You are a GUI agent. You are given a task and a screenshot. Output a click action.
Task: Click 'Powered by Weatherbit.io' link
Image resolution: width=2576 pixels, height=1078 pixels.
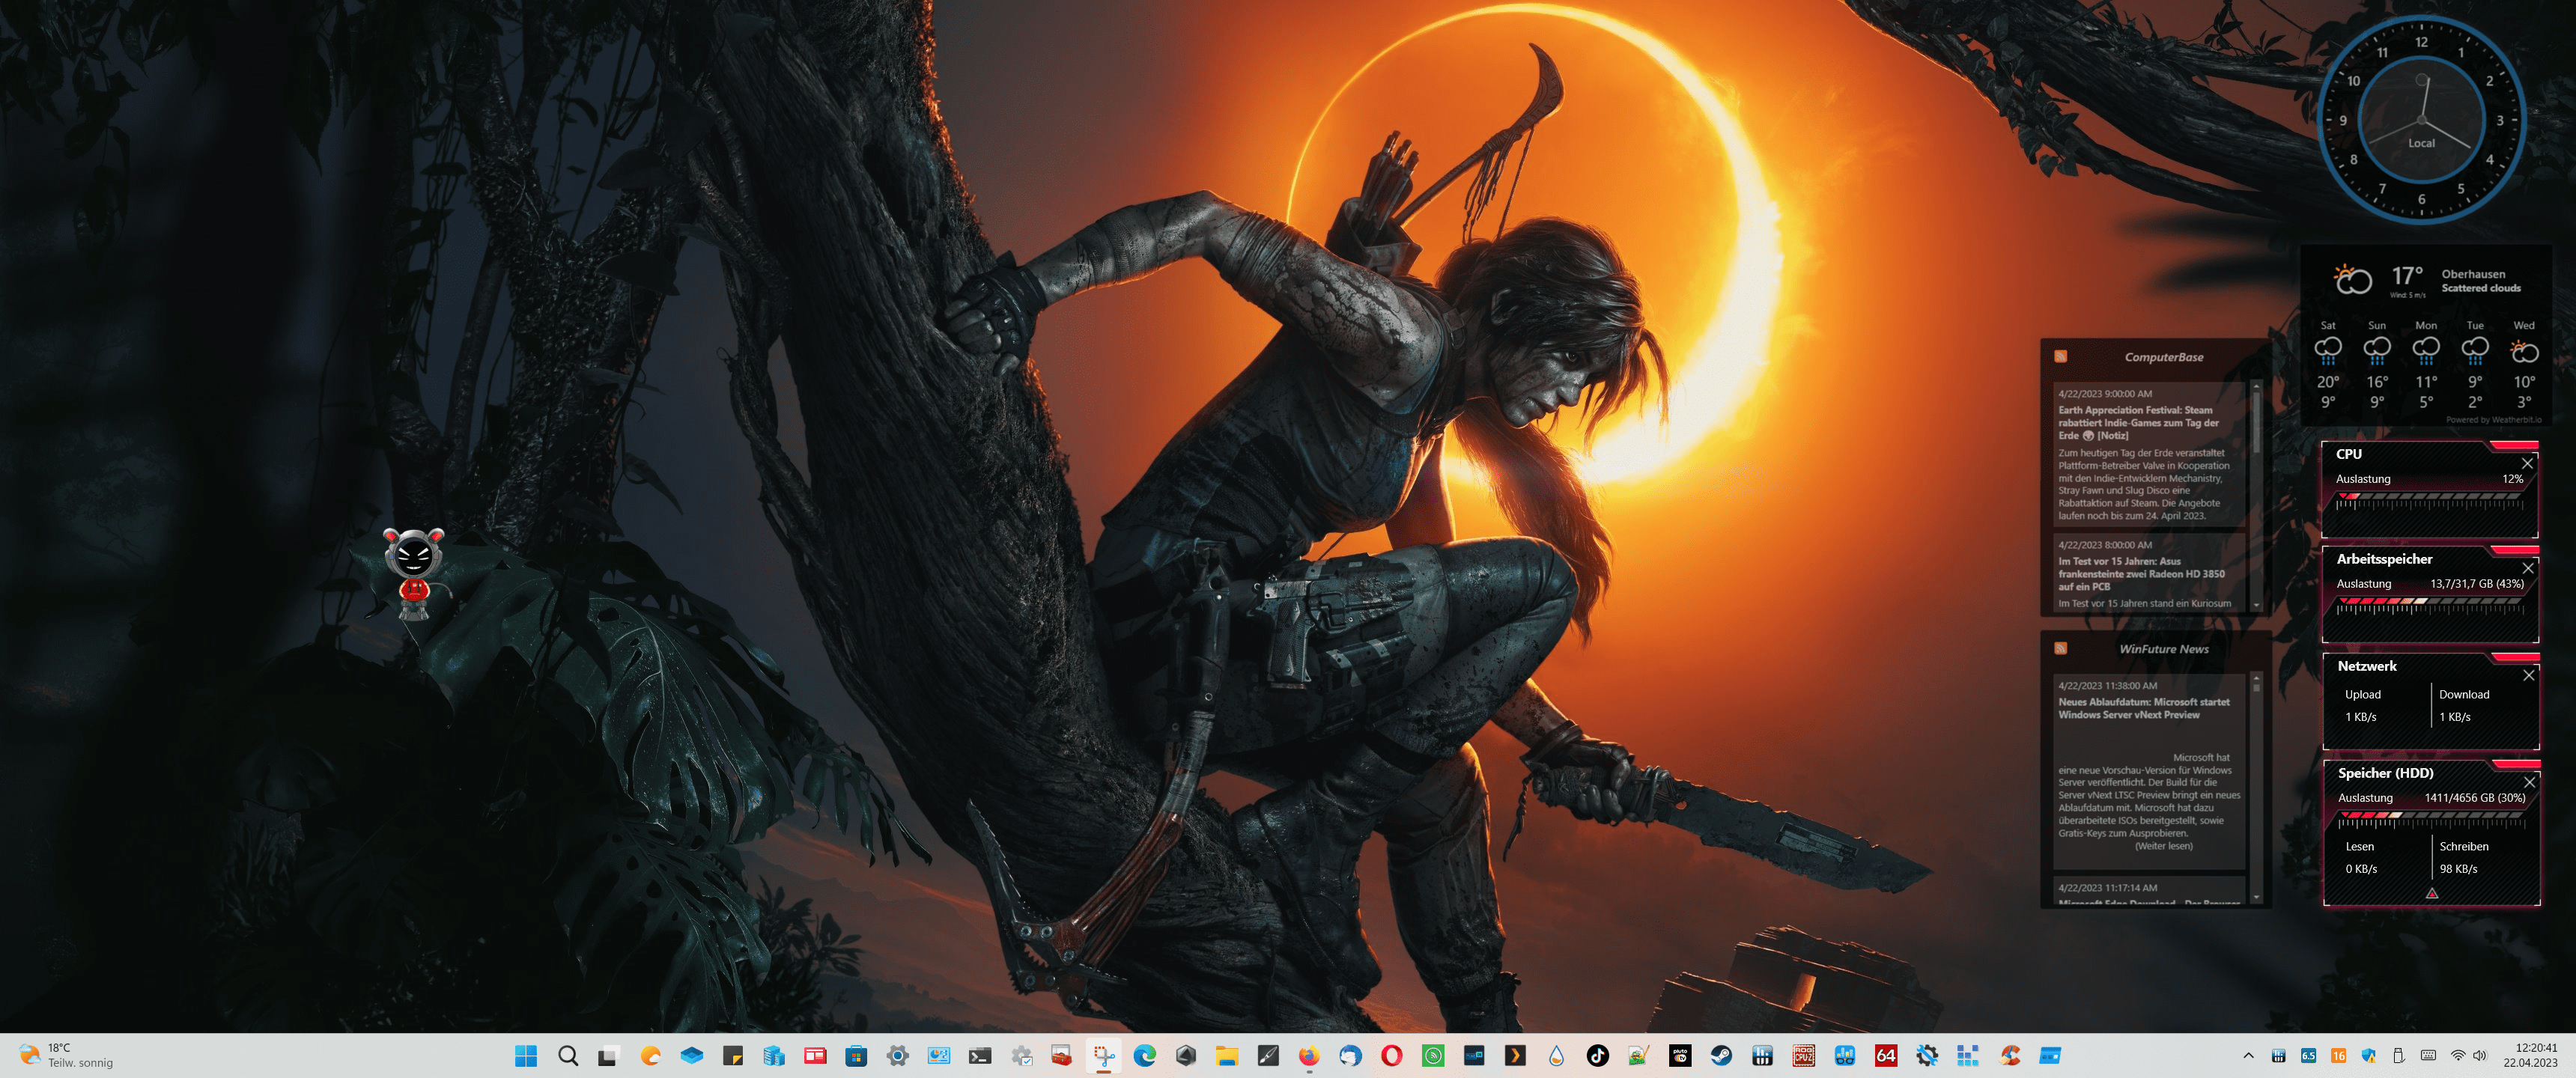click(x=2493, y=420)
